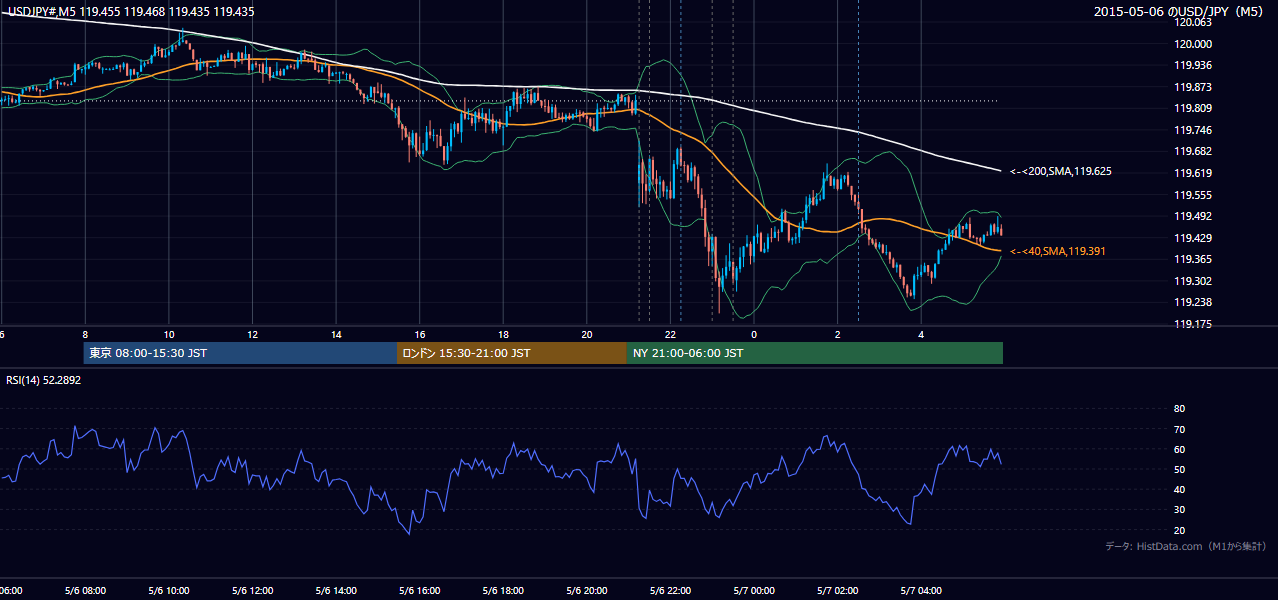Click the 5/6 20:00 time label

click(587, 590)
